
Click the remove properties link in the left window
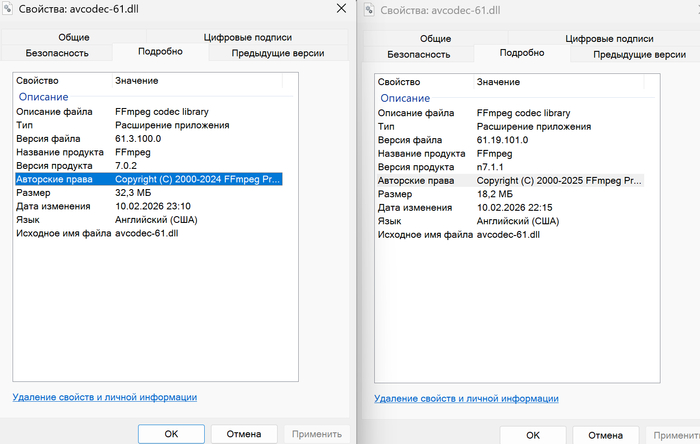point(104,397)
